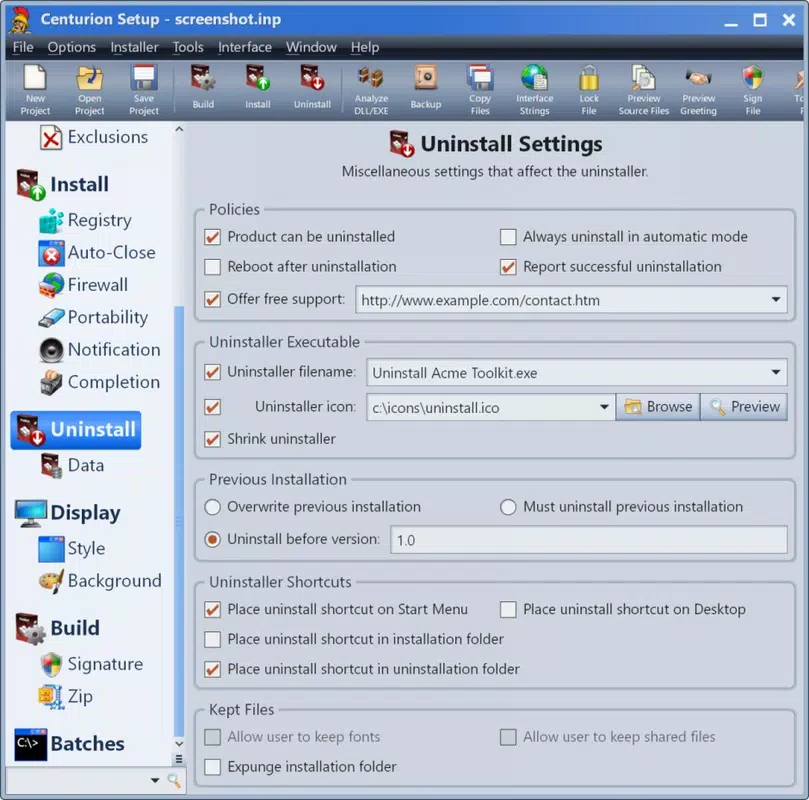This screenshot has width=809, height=800.
Task: Click the Copy Files toolbar icon
Action: point(480,90)
